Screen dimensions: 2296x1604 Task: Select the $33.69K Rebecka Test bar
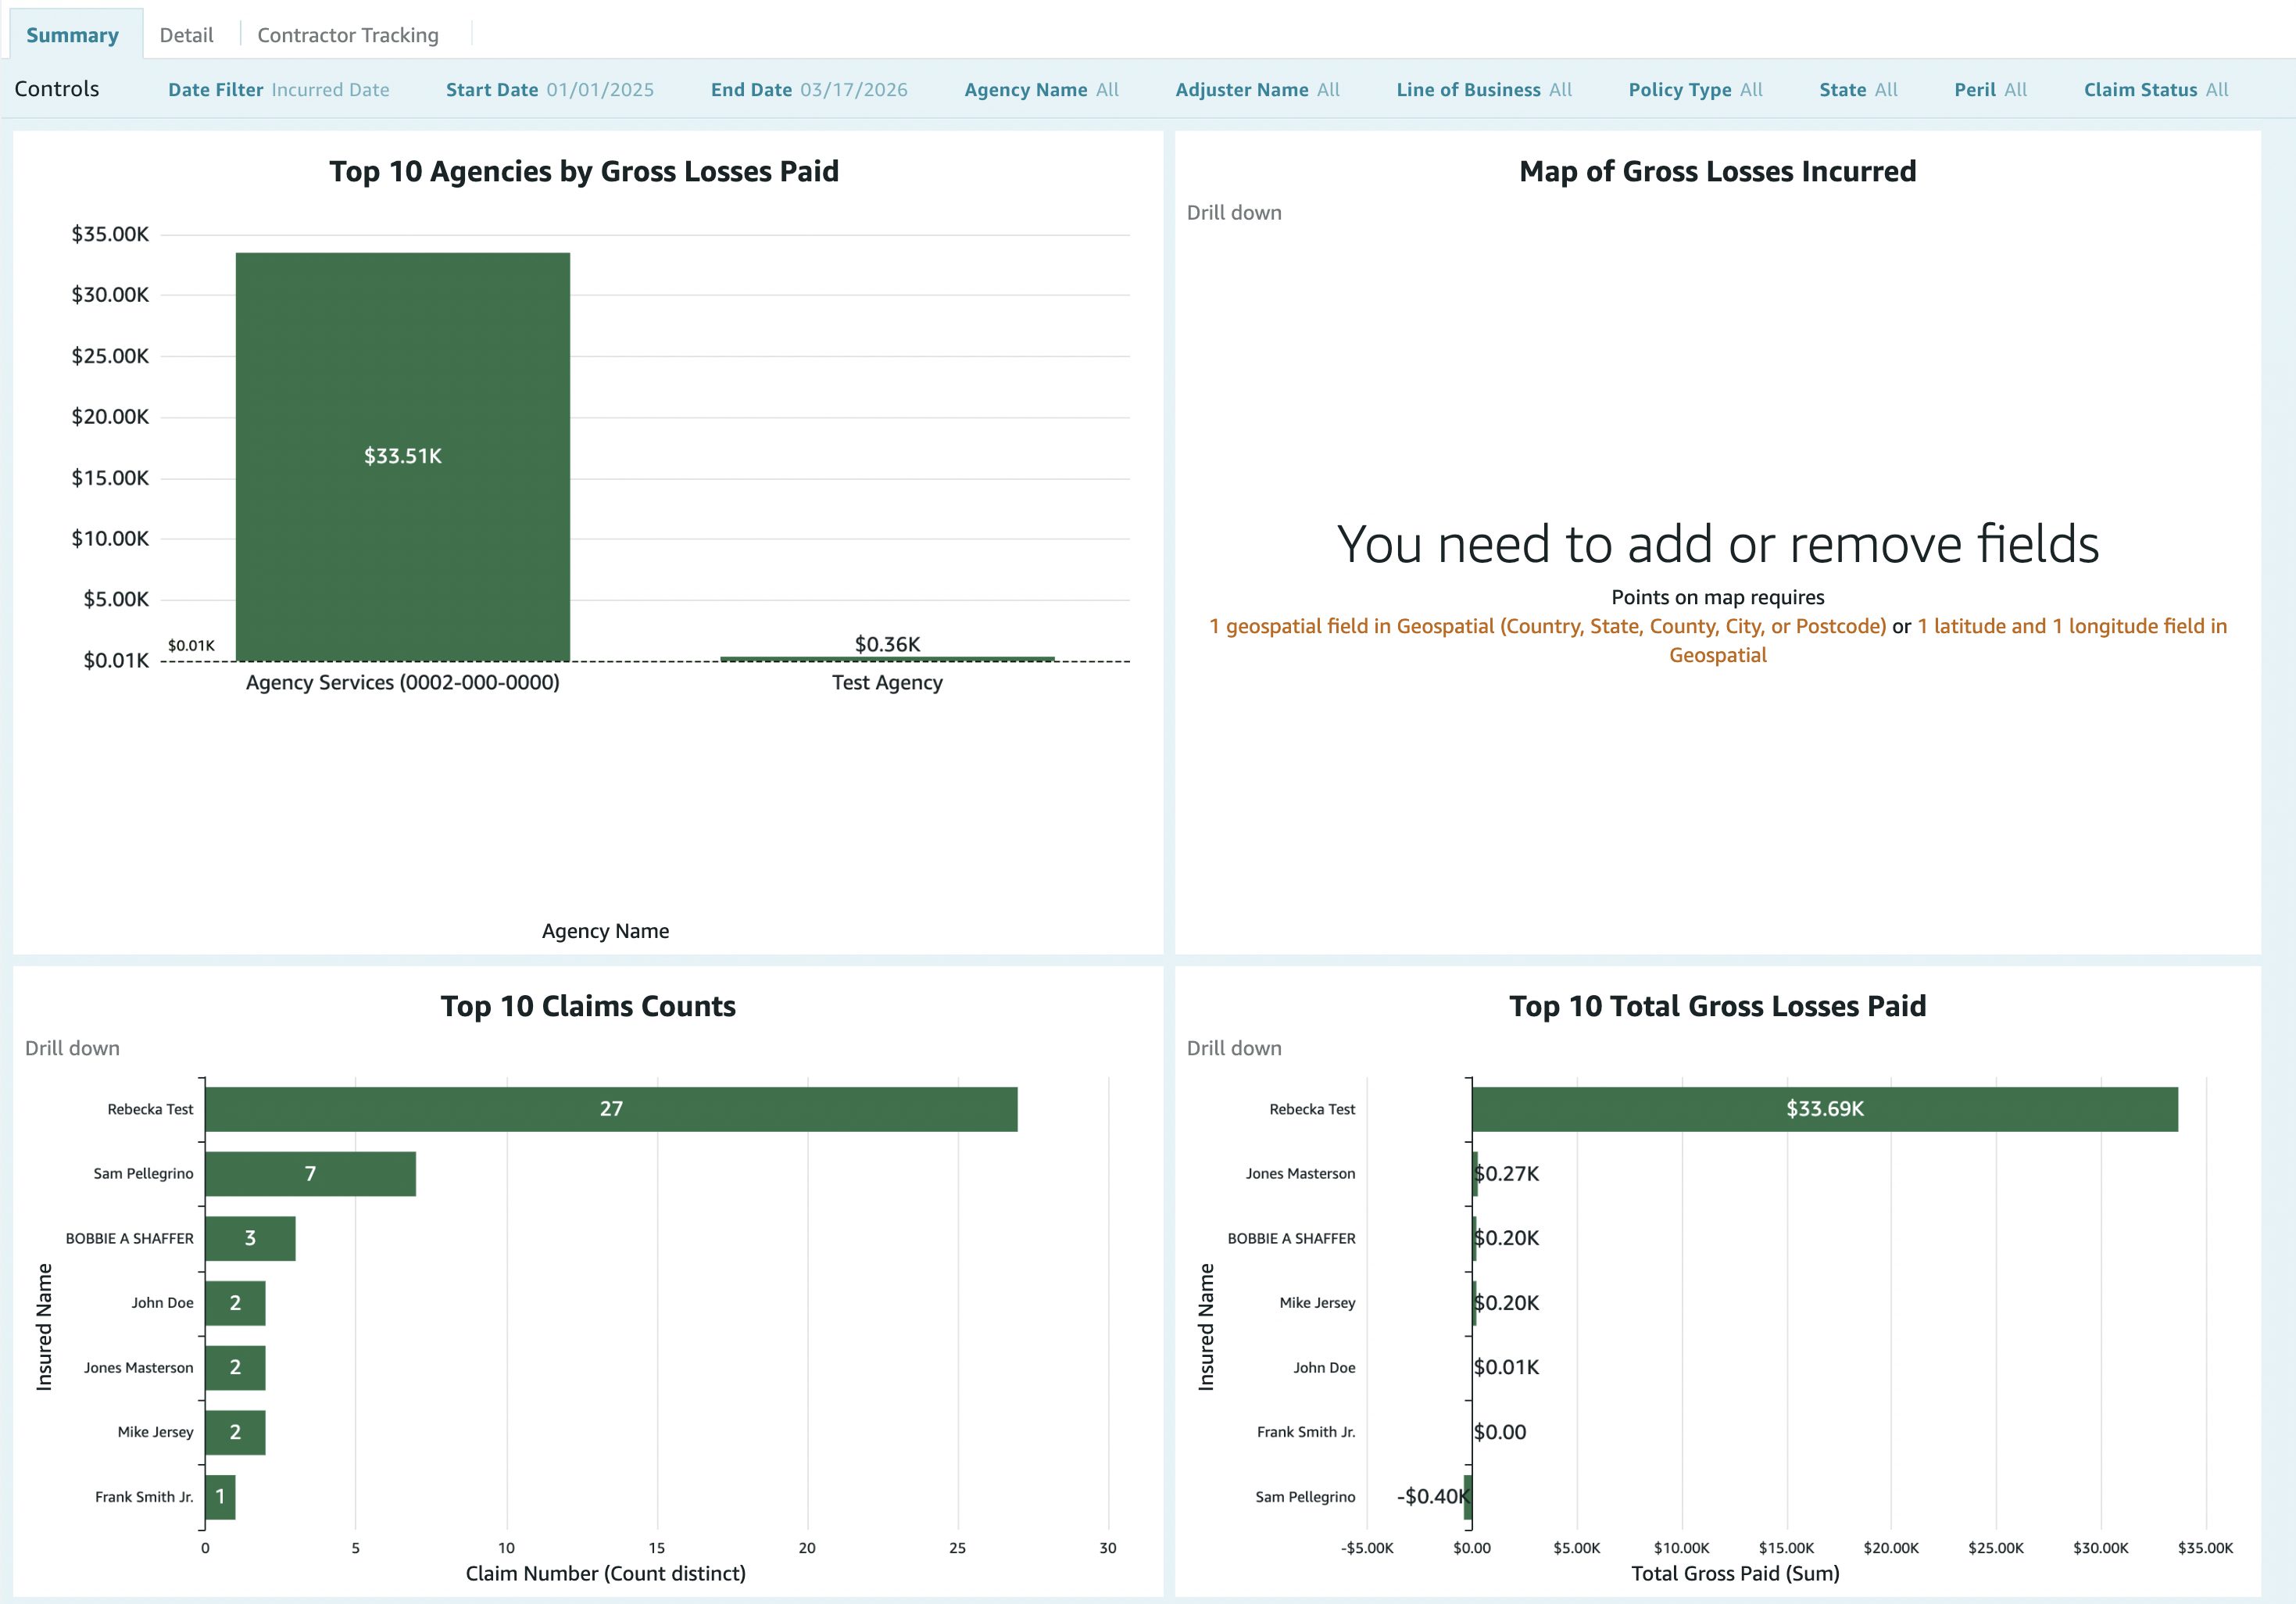(1824, 1109)
